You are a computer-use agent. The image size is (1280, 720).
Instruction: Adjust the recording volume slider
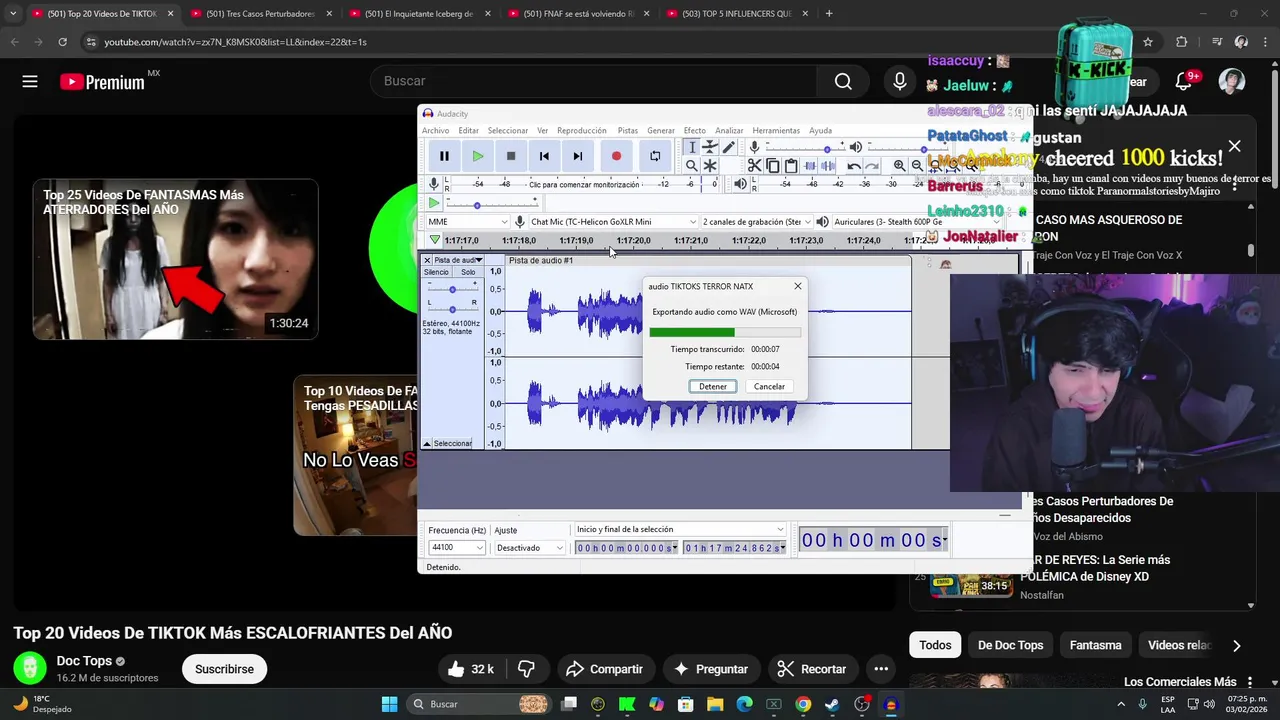pyautogui.click(x=805, y=148)
